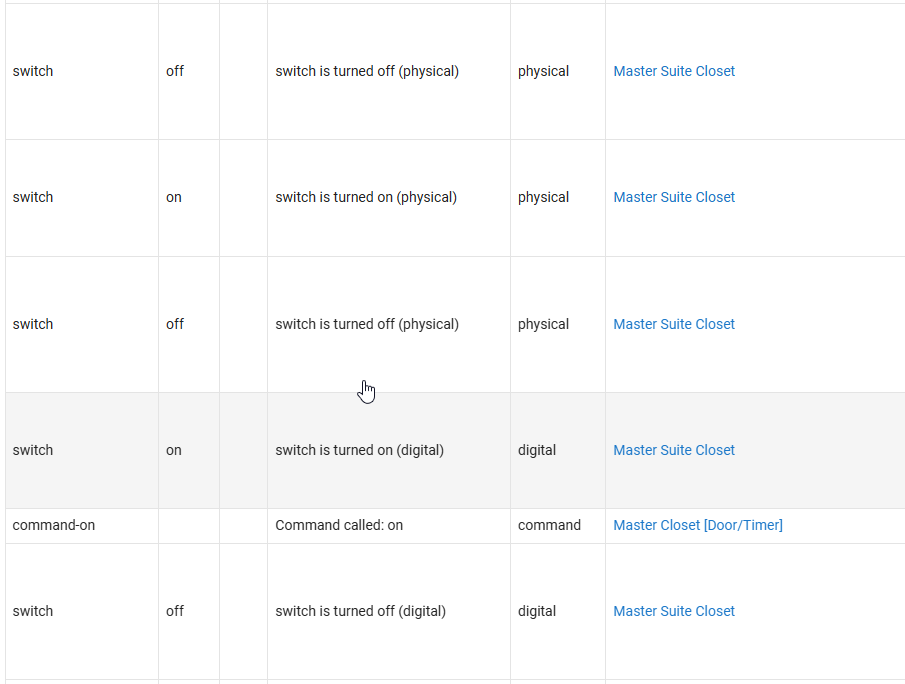
Task: Click 'switch is turned on (digital)' description
Action: click(x=359, y=450)
